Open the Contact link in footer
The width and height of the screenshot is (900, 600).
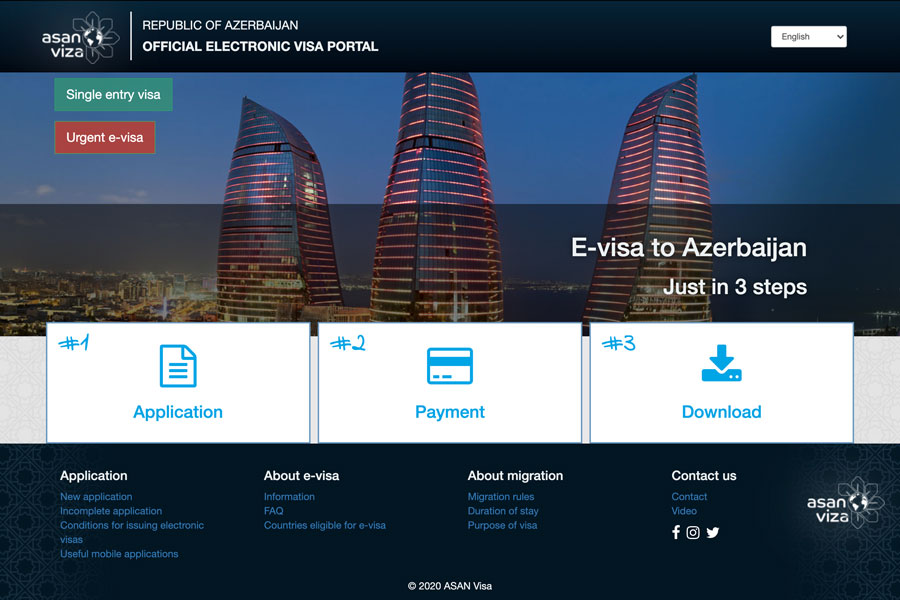[x=689, y=497]
